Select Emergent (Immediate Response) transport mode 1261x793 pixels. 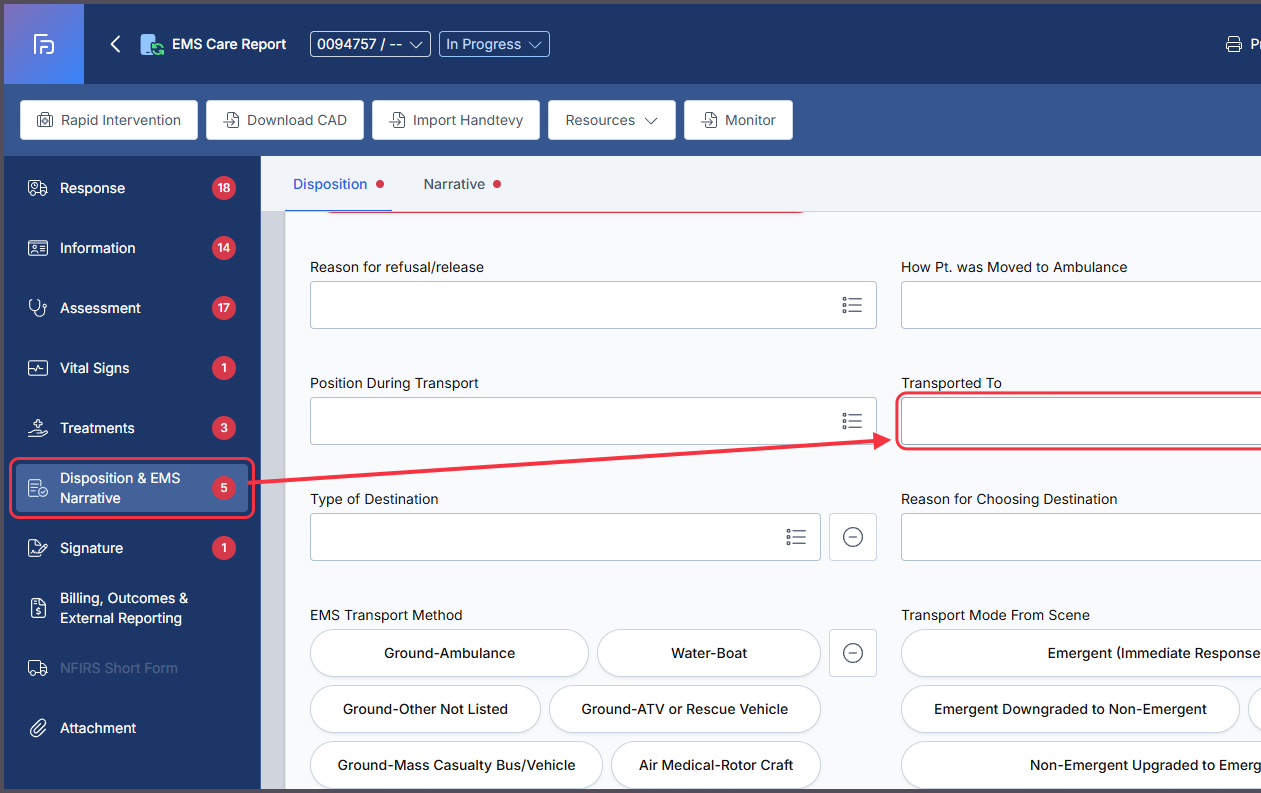(1081, 653)
